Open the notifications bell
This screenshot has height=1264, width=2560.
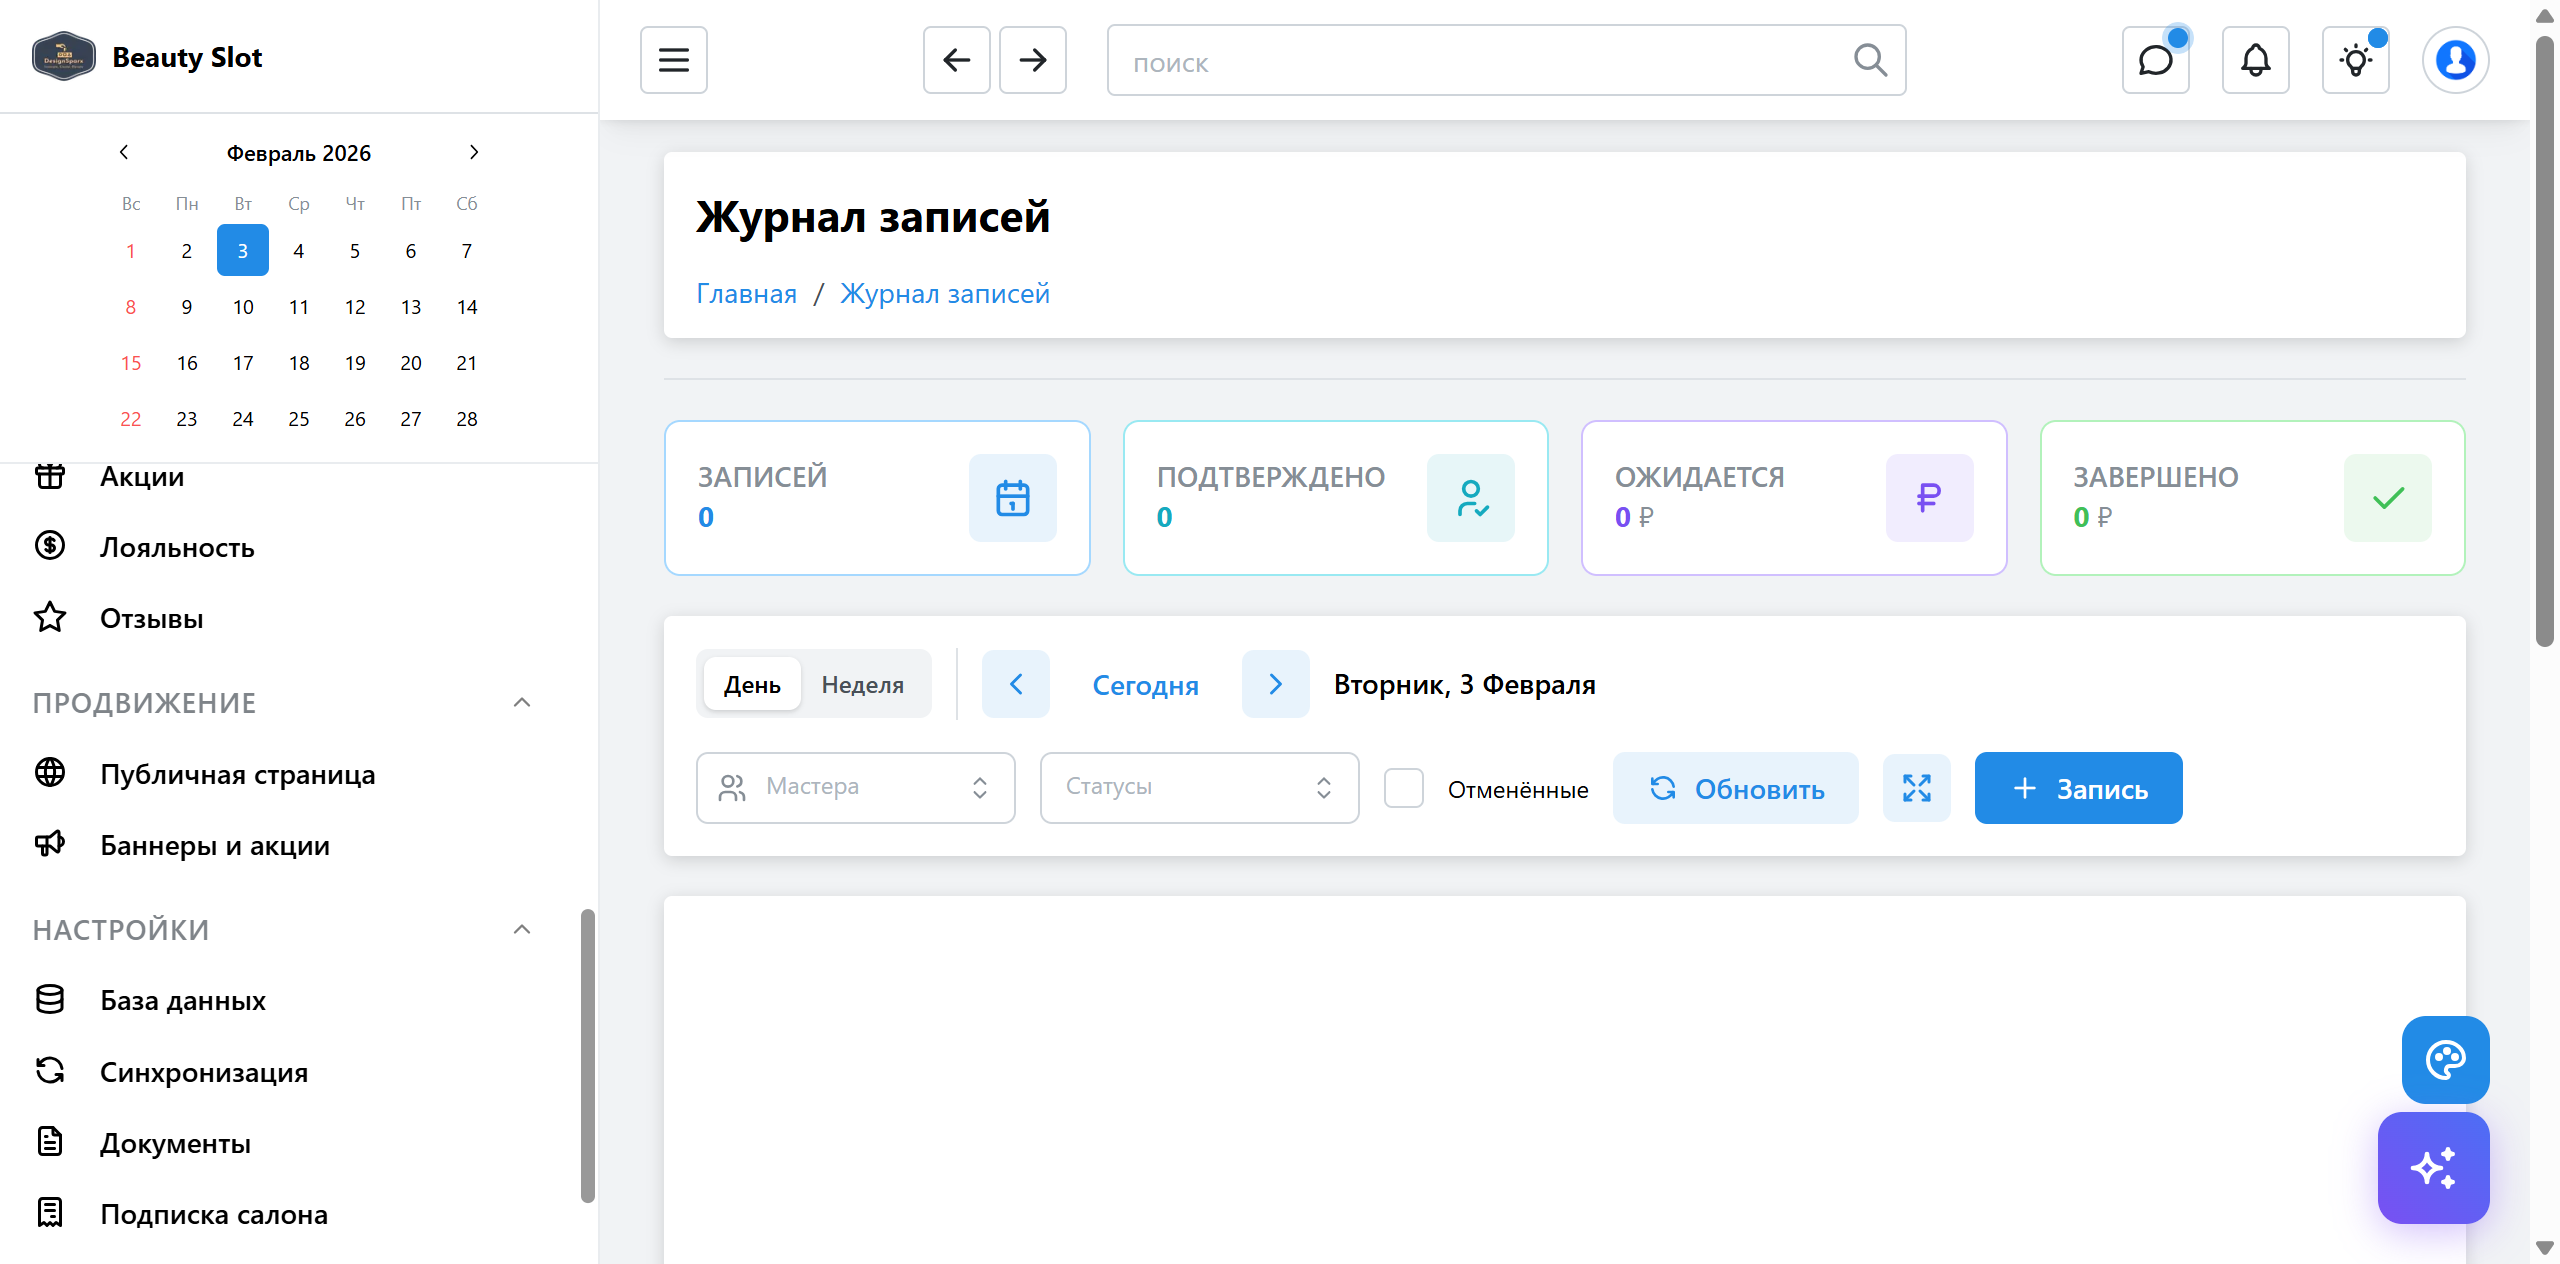pyautogui.click(x=2255, y=60)
